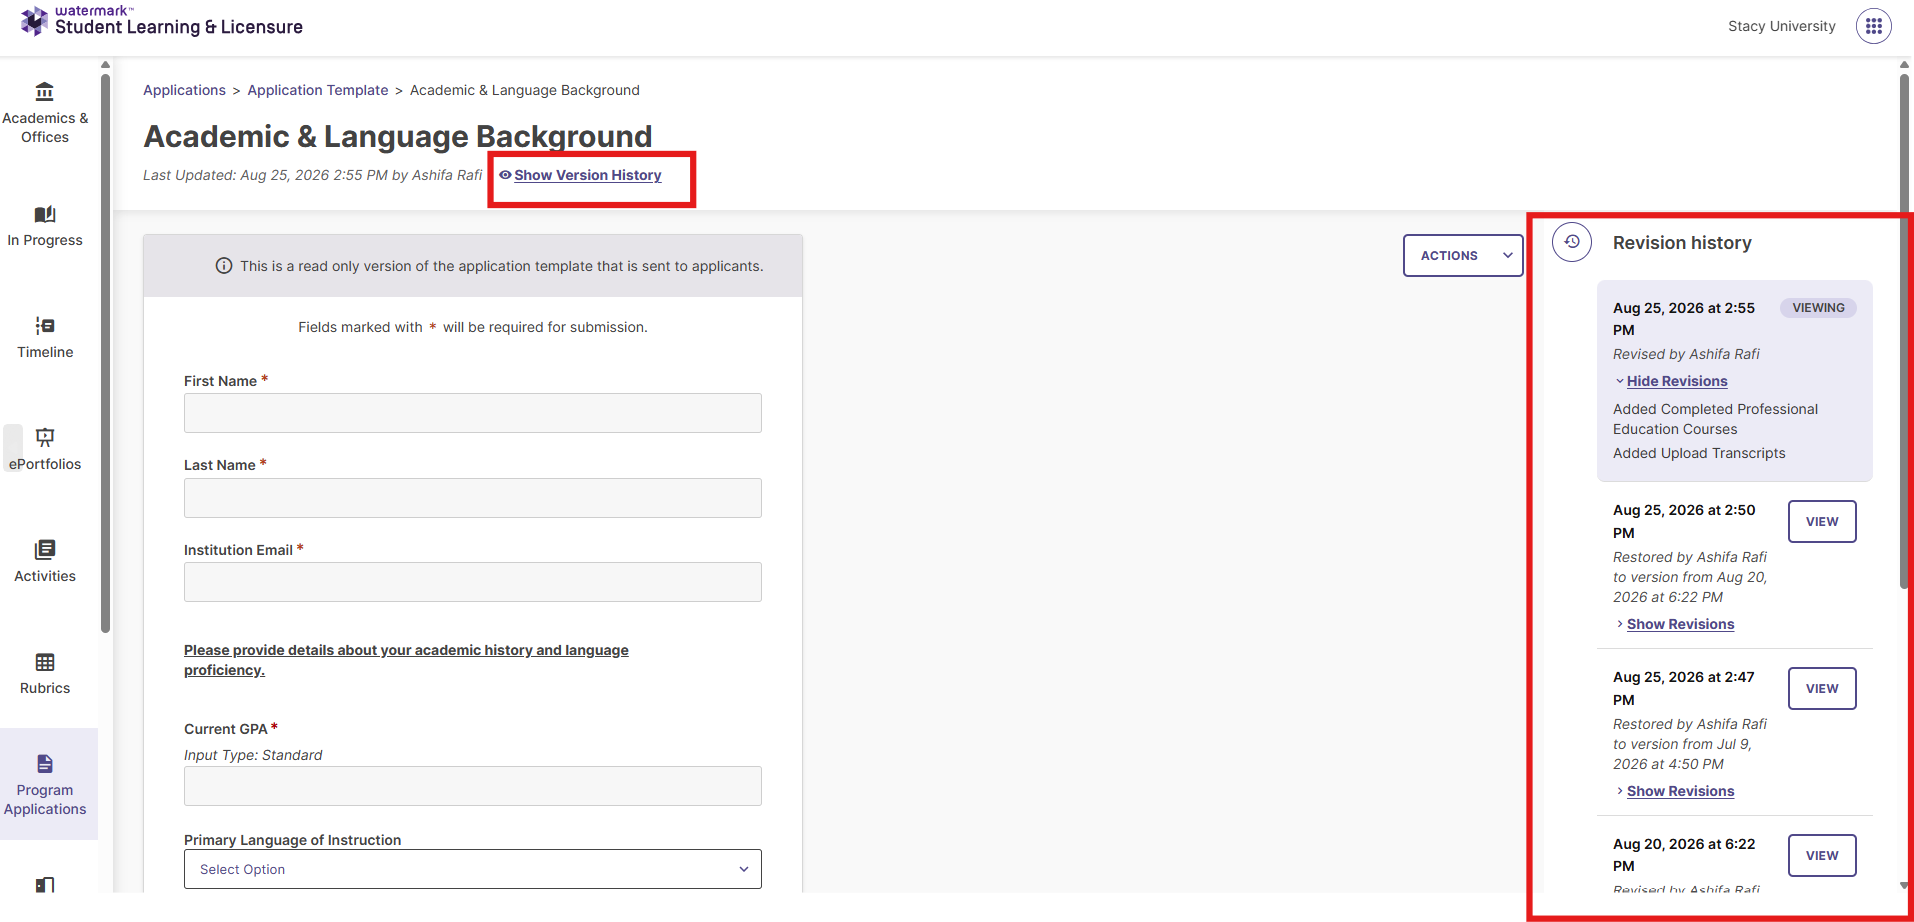The height and width of the screenshot is (922, 1914).
Task: Click the 'Added Upload Transcripts' revision note
Action: coord(1699,453)
